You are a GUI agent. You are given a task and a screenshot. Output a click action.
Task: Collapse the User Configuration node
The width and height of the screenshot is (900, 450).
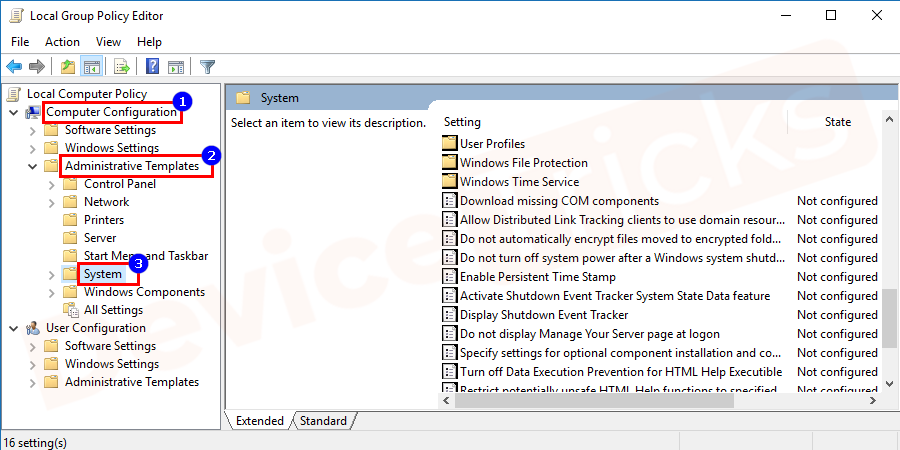click(x=13, y=328)
